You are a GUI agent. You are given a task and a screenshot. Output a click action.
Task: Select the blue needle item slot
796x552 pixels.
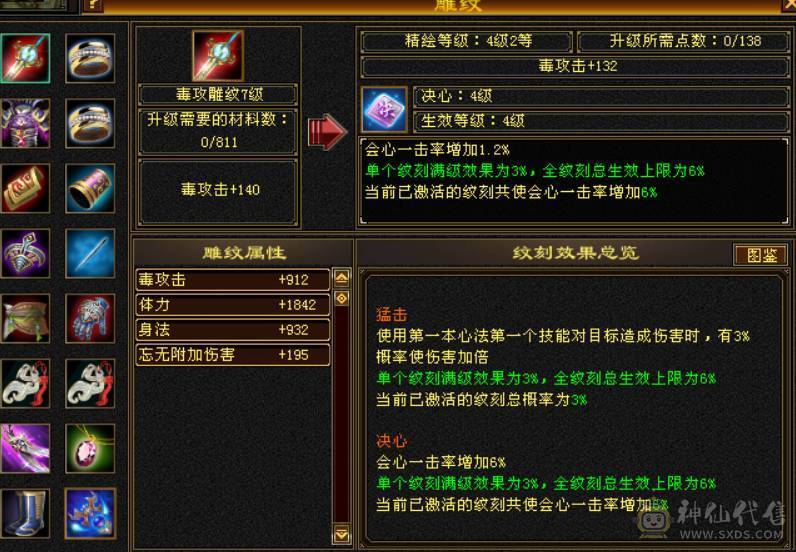(x=90, y=253)
